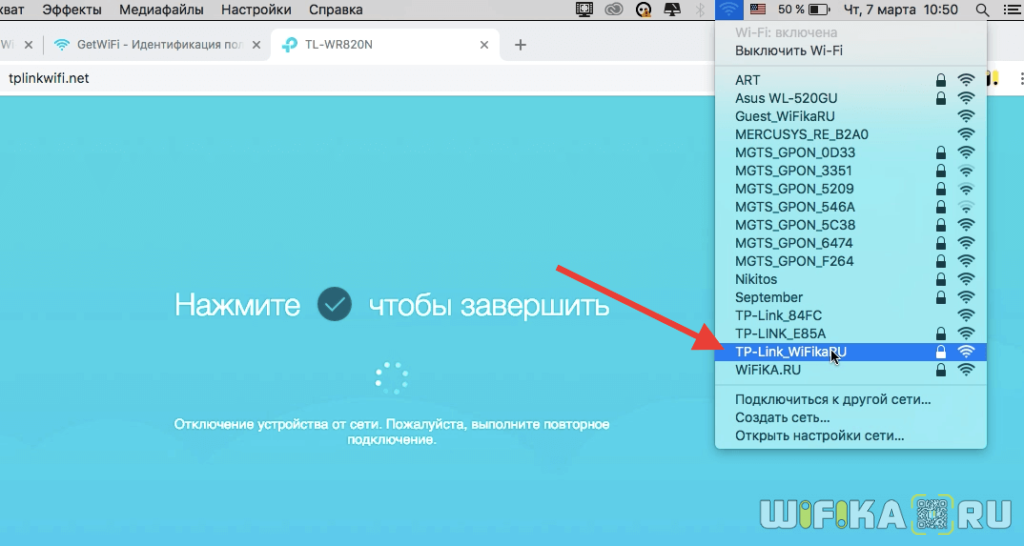Click the Creative Cloud menu bar icon
The image size is (1024, 546).
point(615,10)
